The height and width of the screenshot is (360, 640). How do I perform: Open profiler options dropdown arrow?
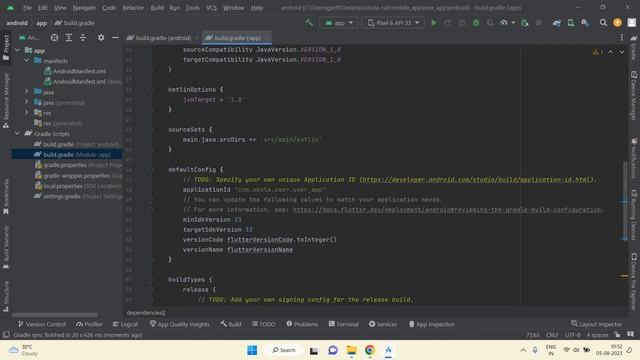(513, 23)
